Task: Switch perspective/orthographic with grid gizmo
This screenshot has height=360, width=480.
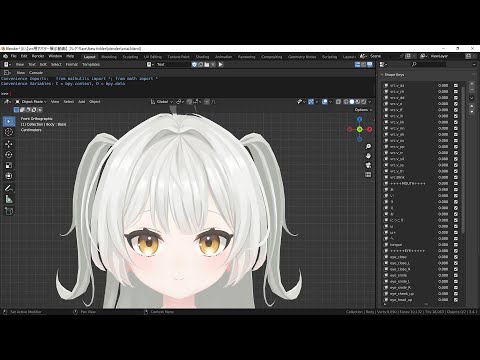Action: (368, 175)
